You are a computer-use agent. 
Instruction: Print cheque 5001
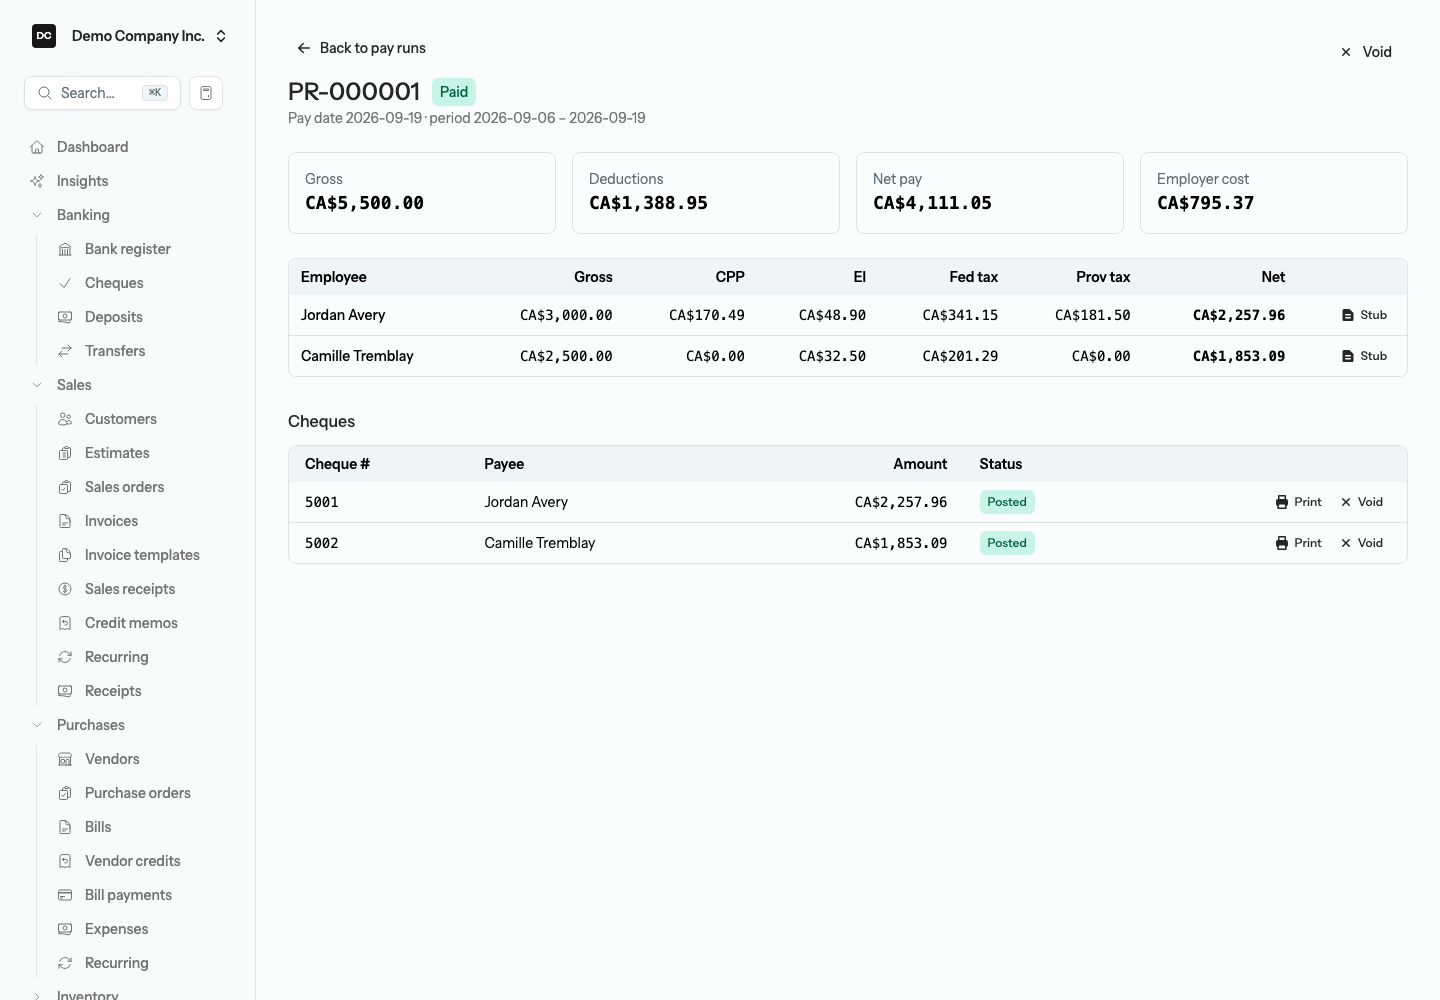click(1298, 502)
